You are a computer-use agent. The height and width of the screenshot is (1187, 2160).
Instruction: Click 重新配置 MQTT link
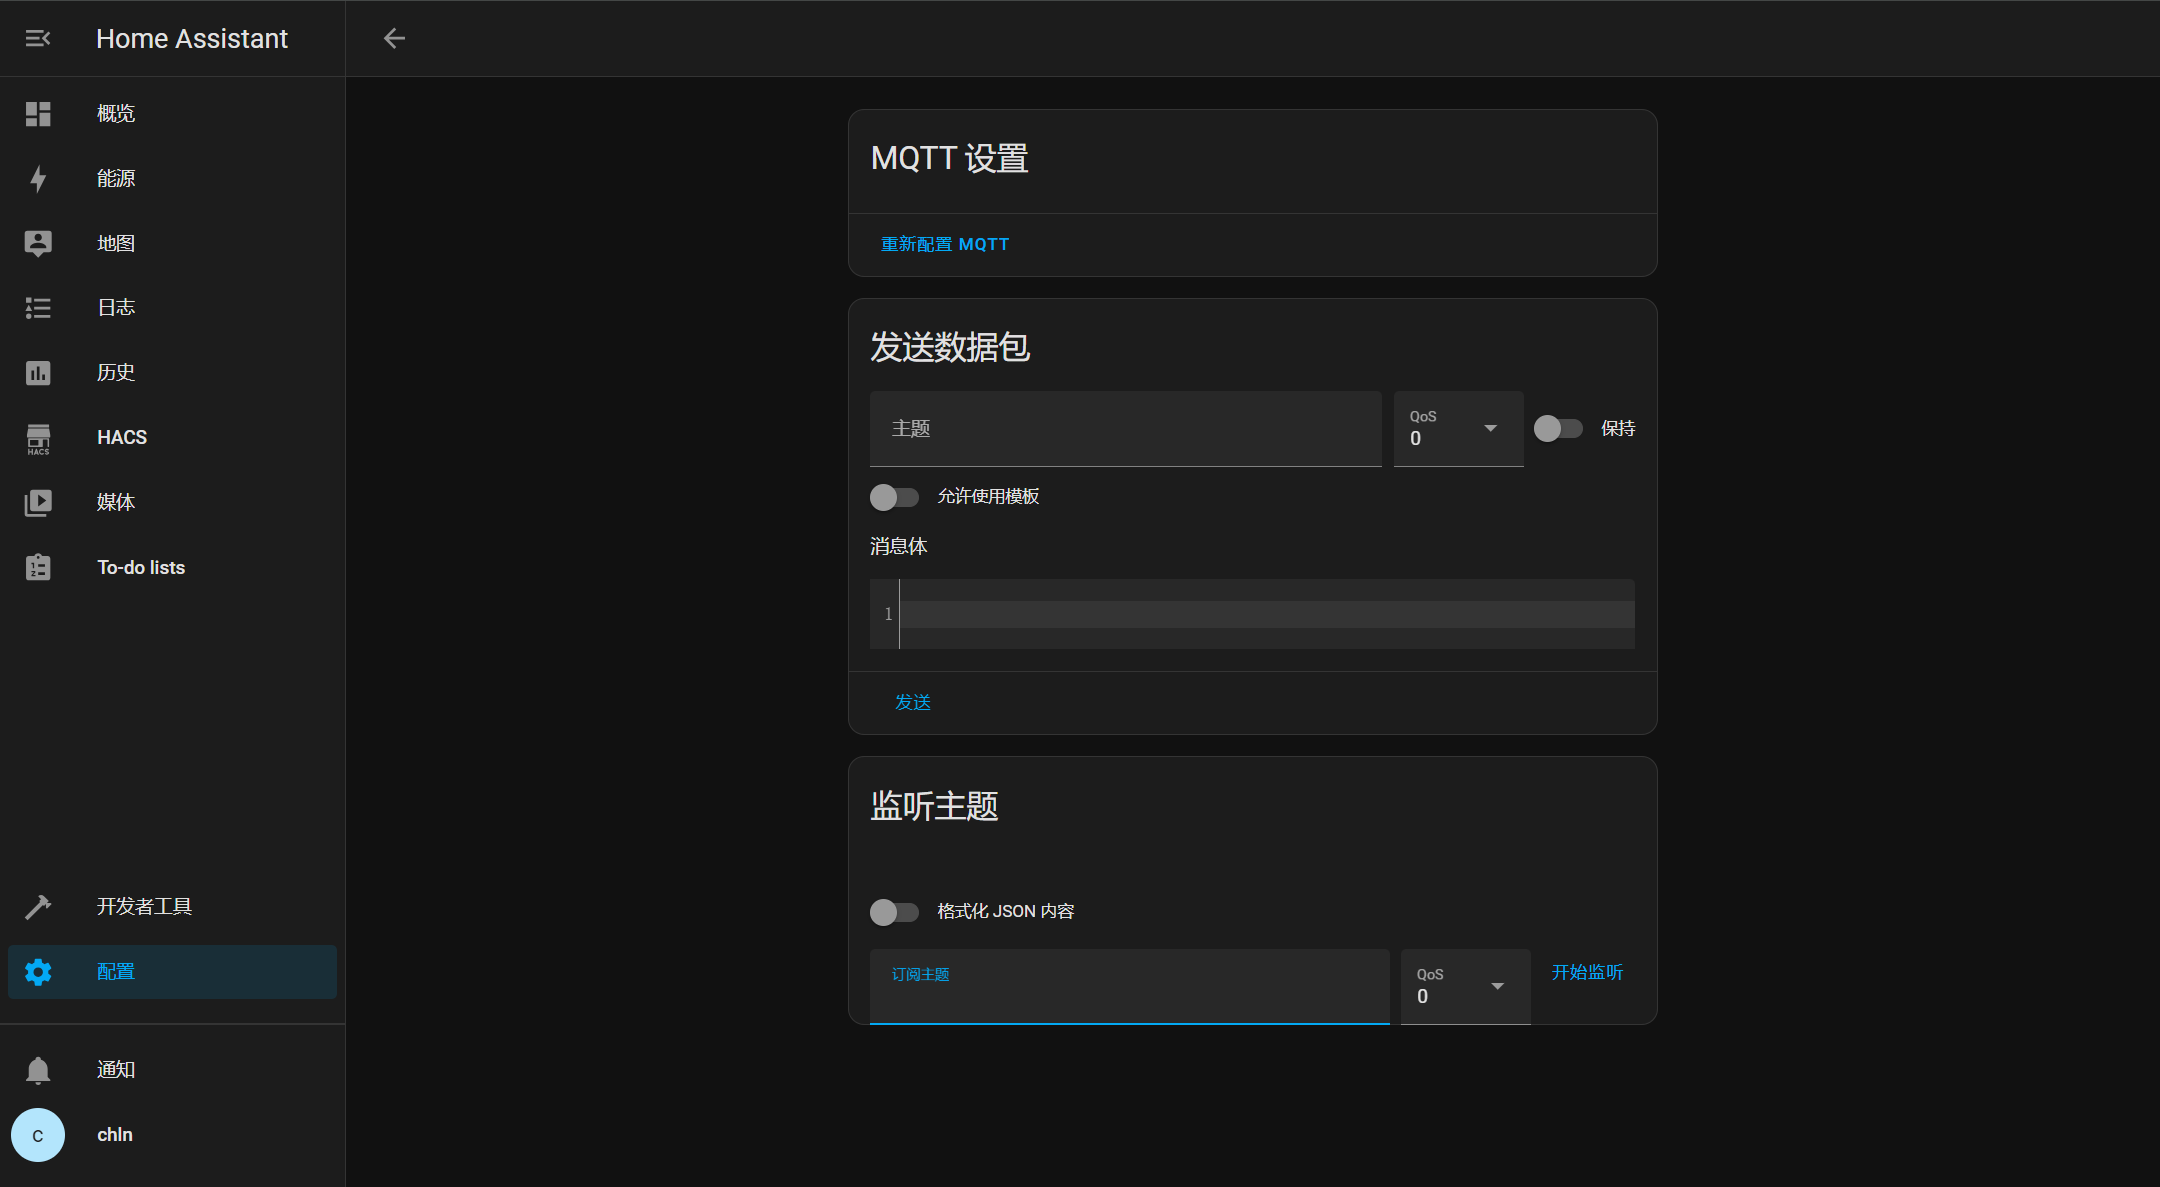point(944,245)
